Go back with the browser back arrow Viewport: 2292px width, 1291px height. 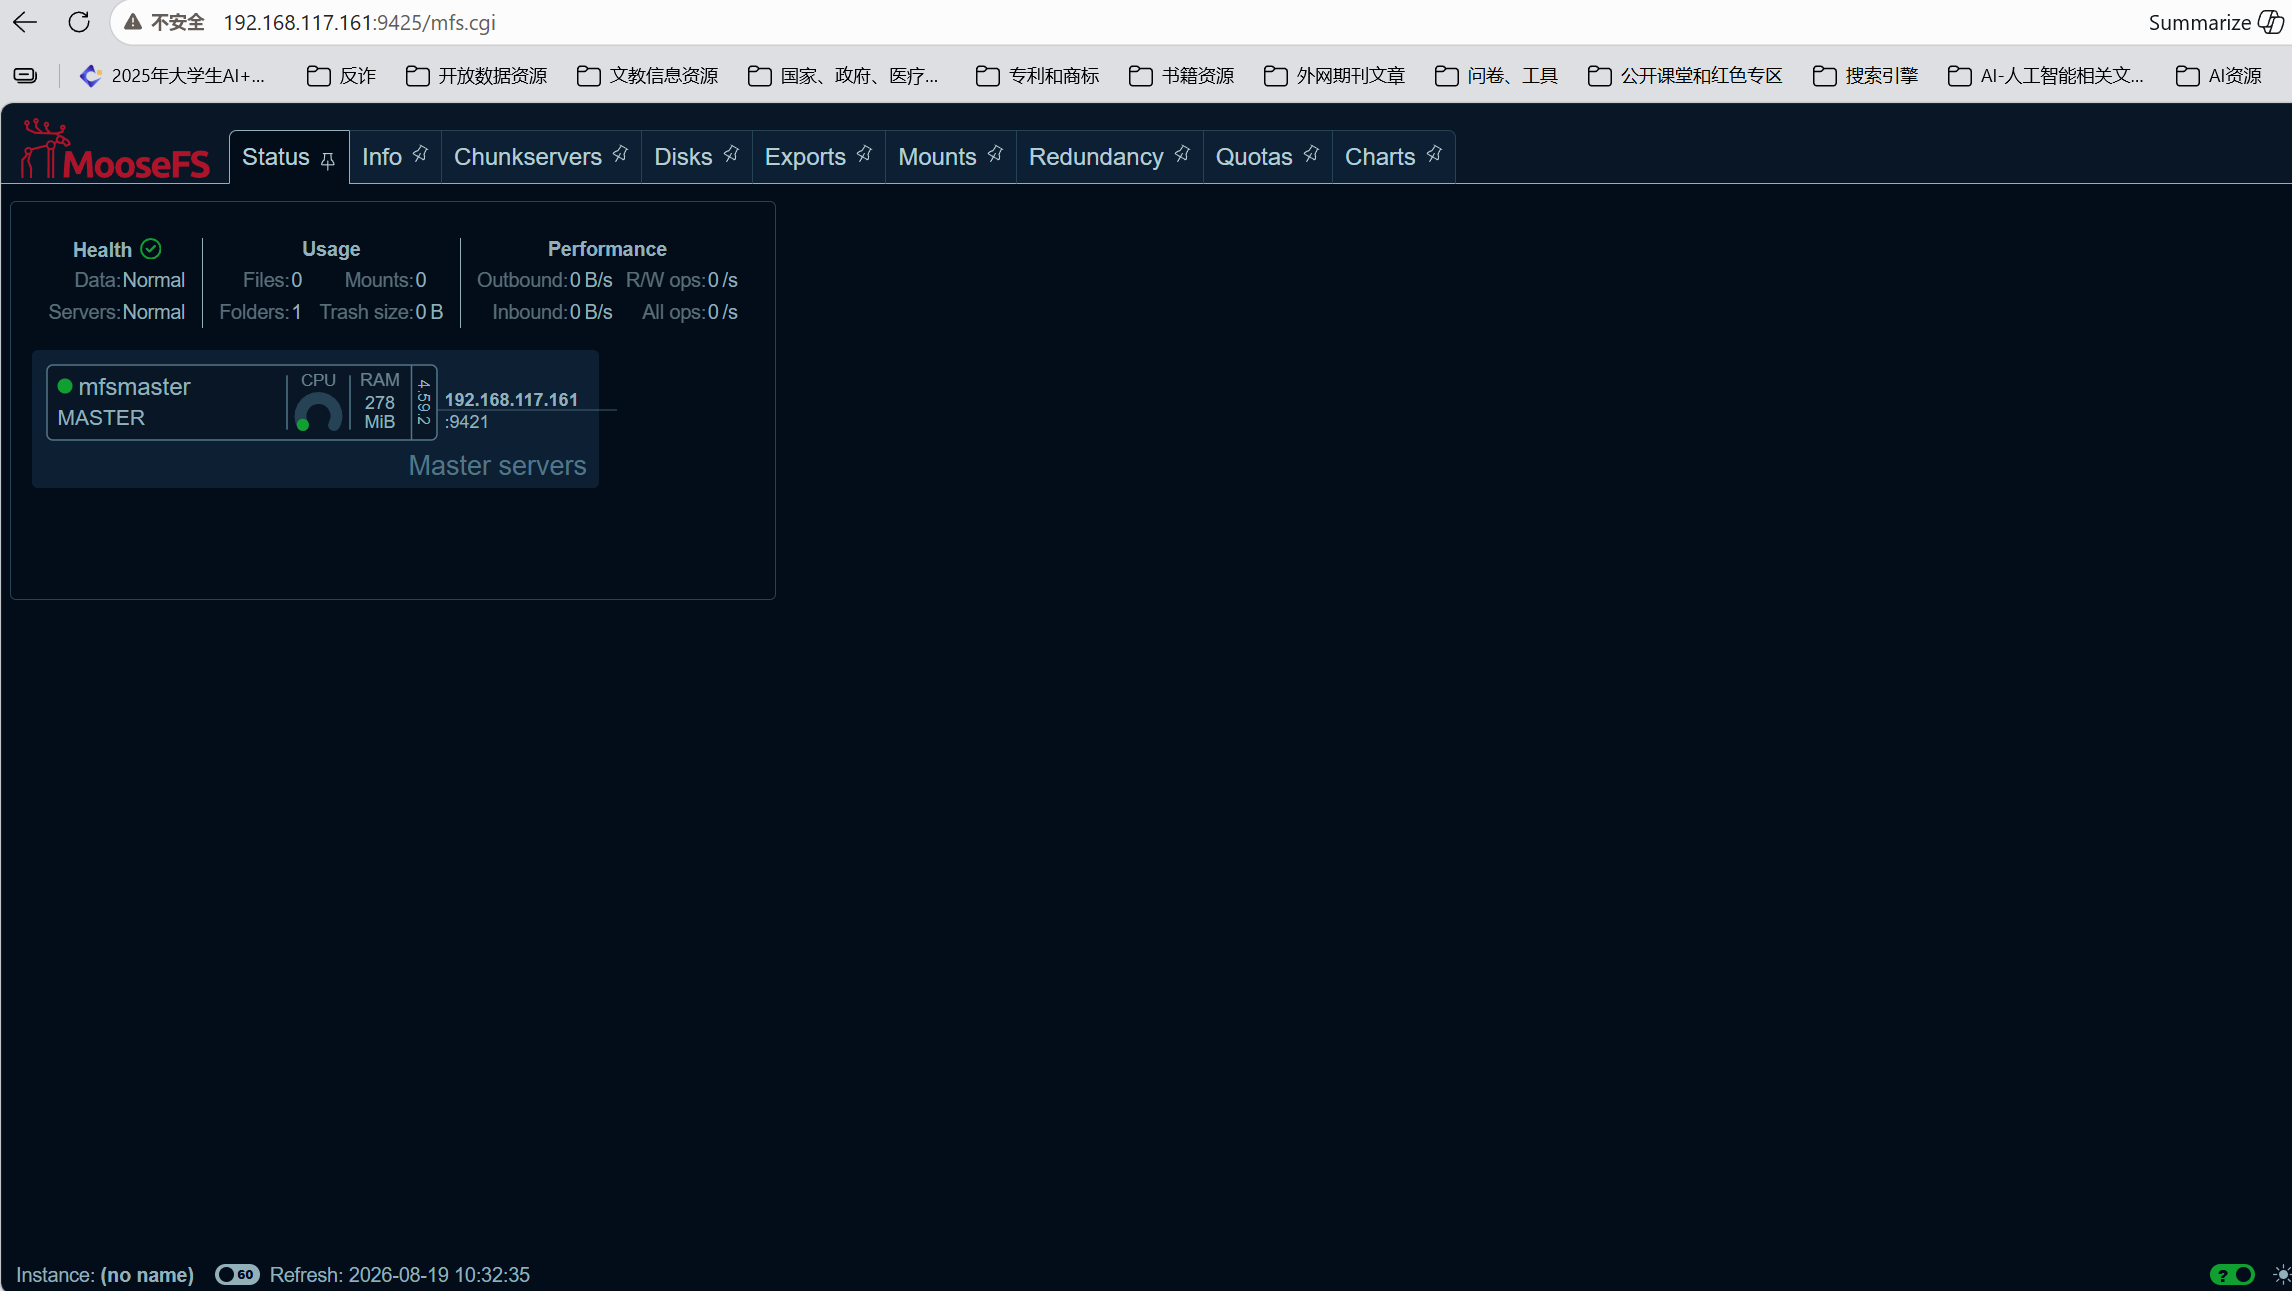click(x=25, y=22)
